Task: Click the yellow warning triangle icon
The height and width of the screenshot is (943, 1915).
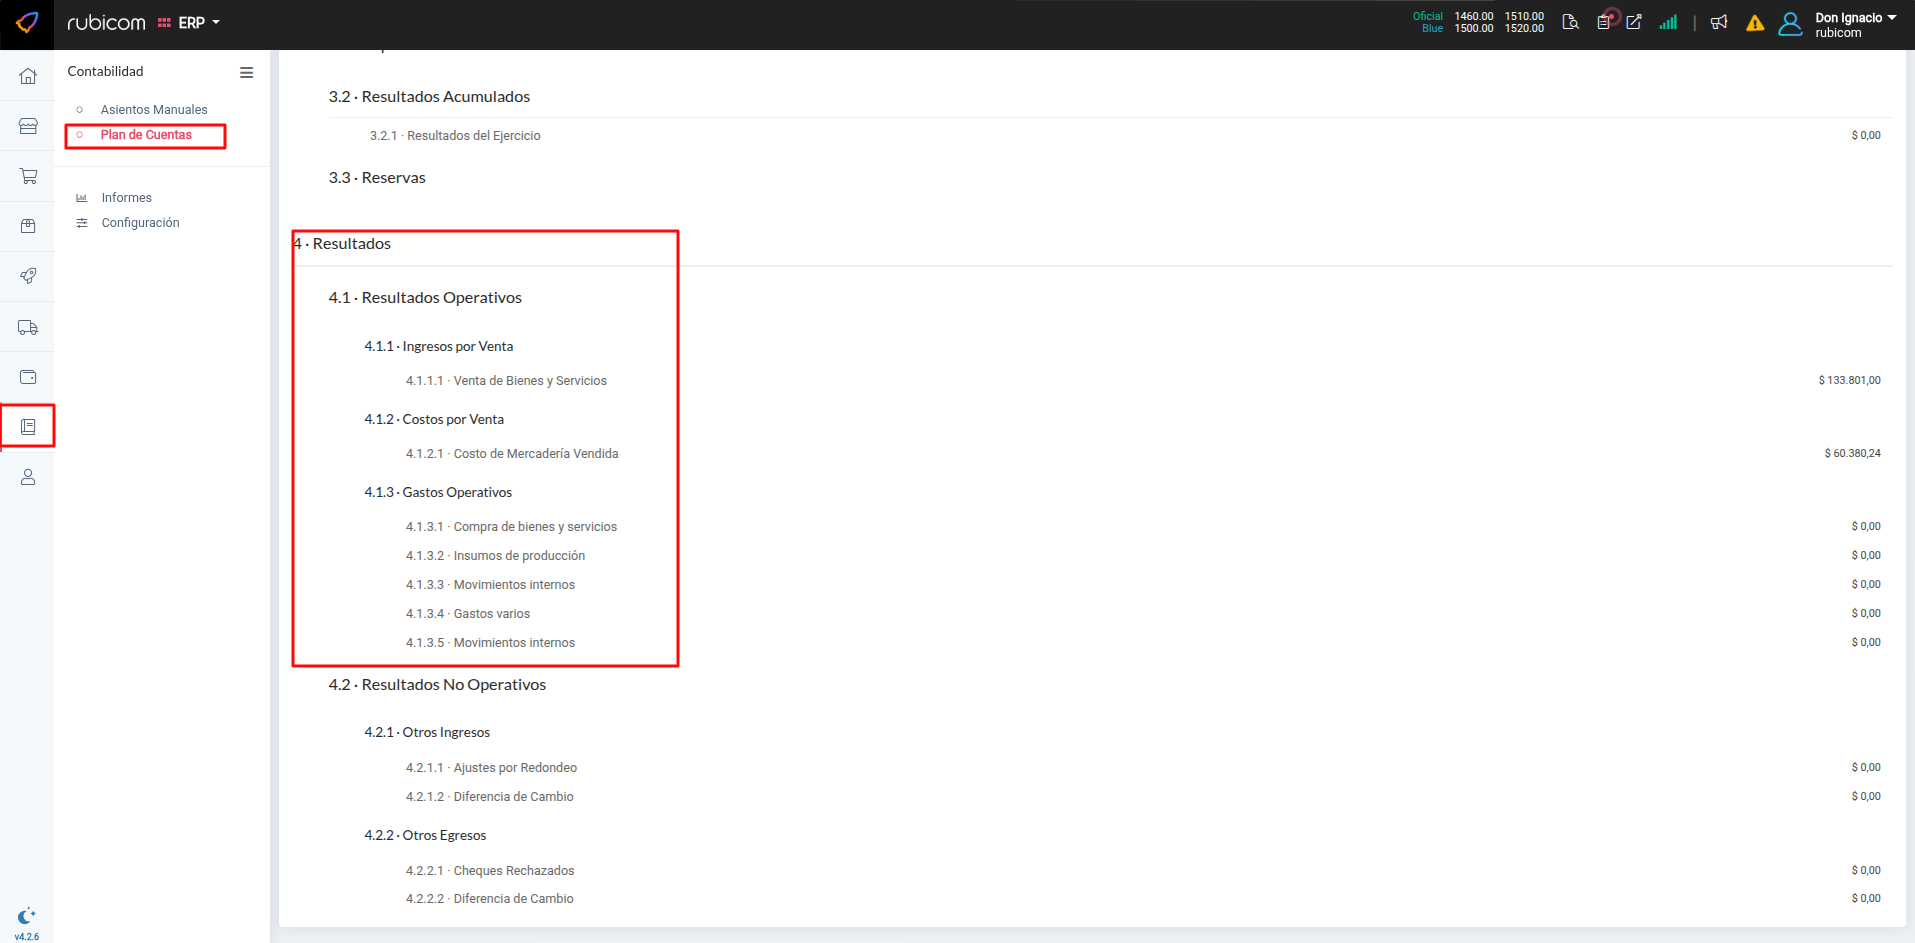Action: point(1755,23)
